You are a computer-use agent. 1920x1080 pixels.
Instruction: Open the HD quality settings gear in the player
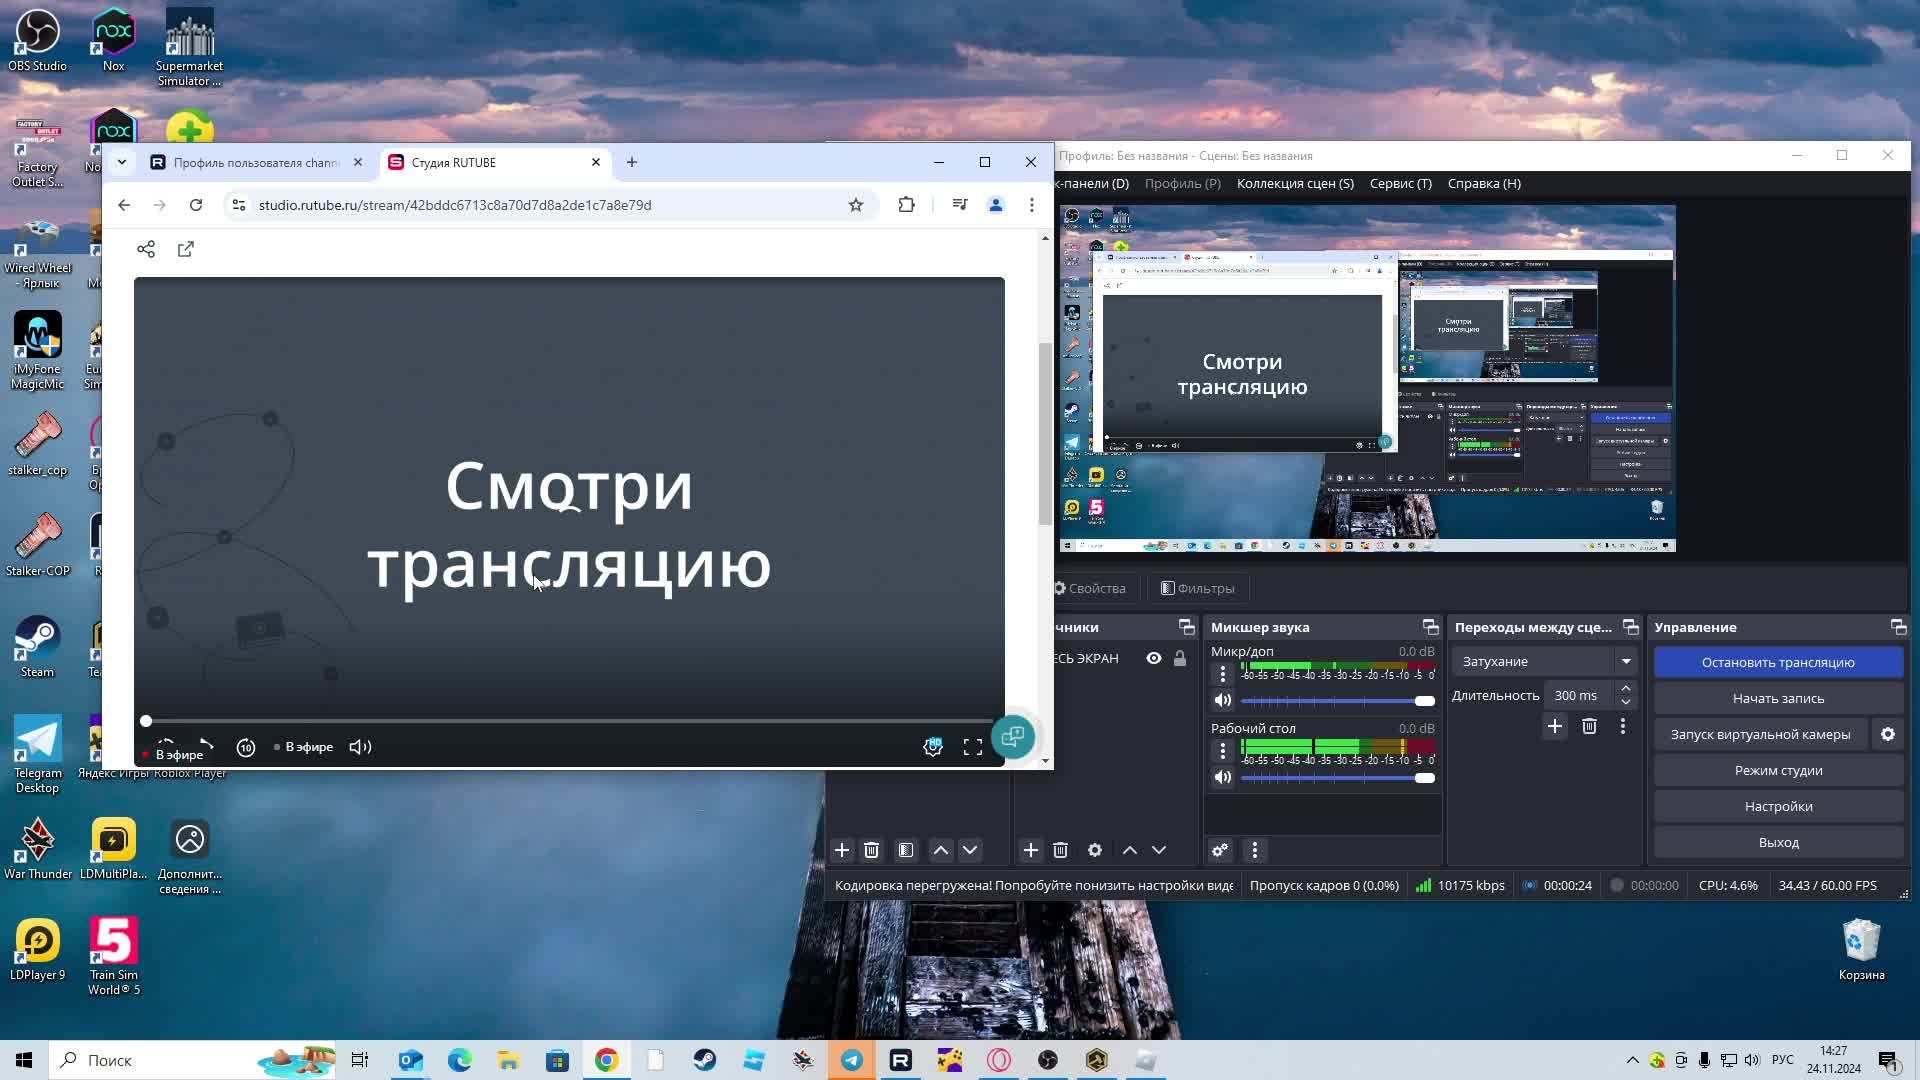pos(932,746)
